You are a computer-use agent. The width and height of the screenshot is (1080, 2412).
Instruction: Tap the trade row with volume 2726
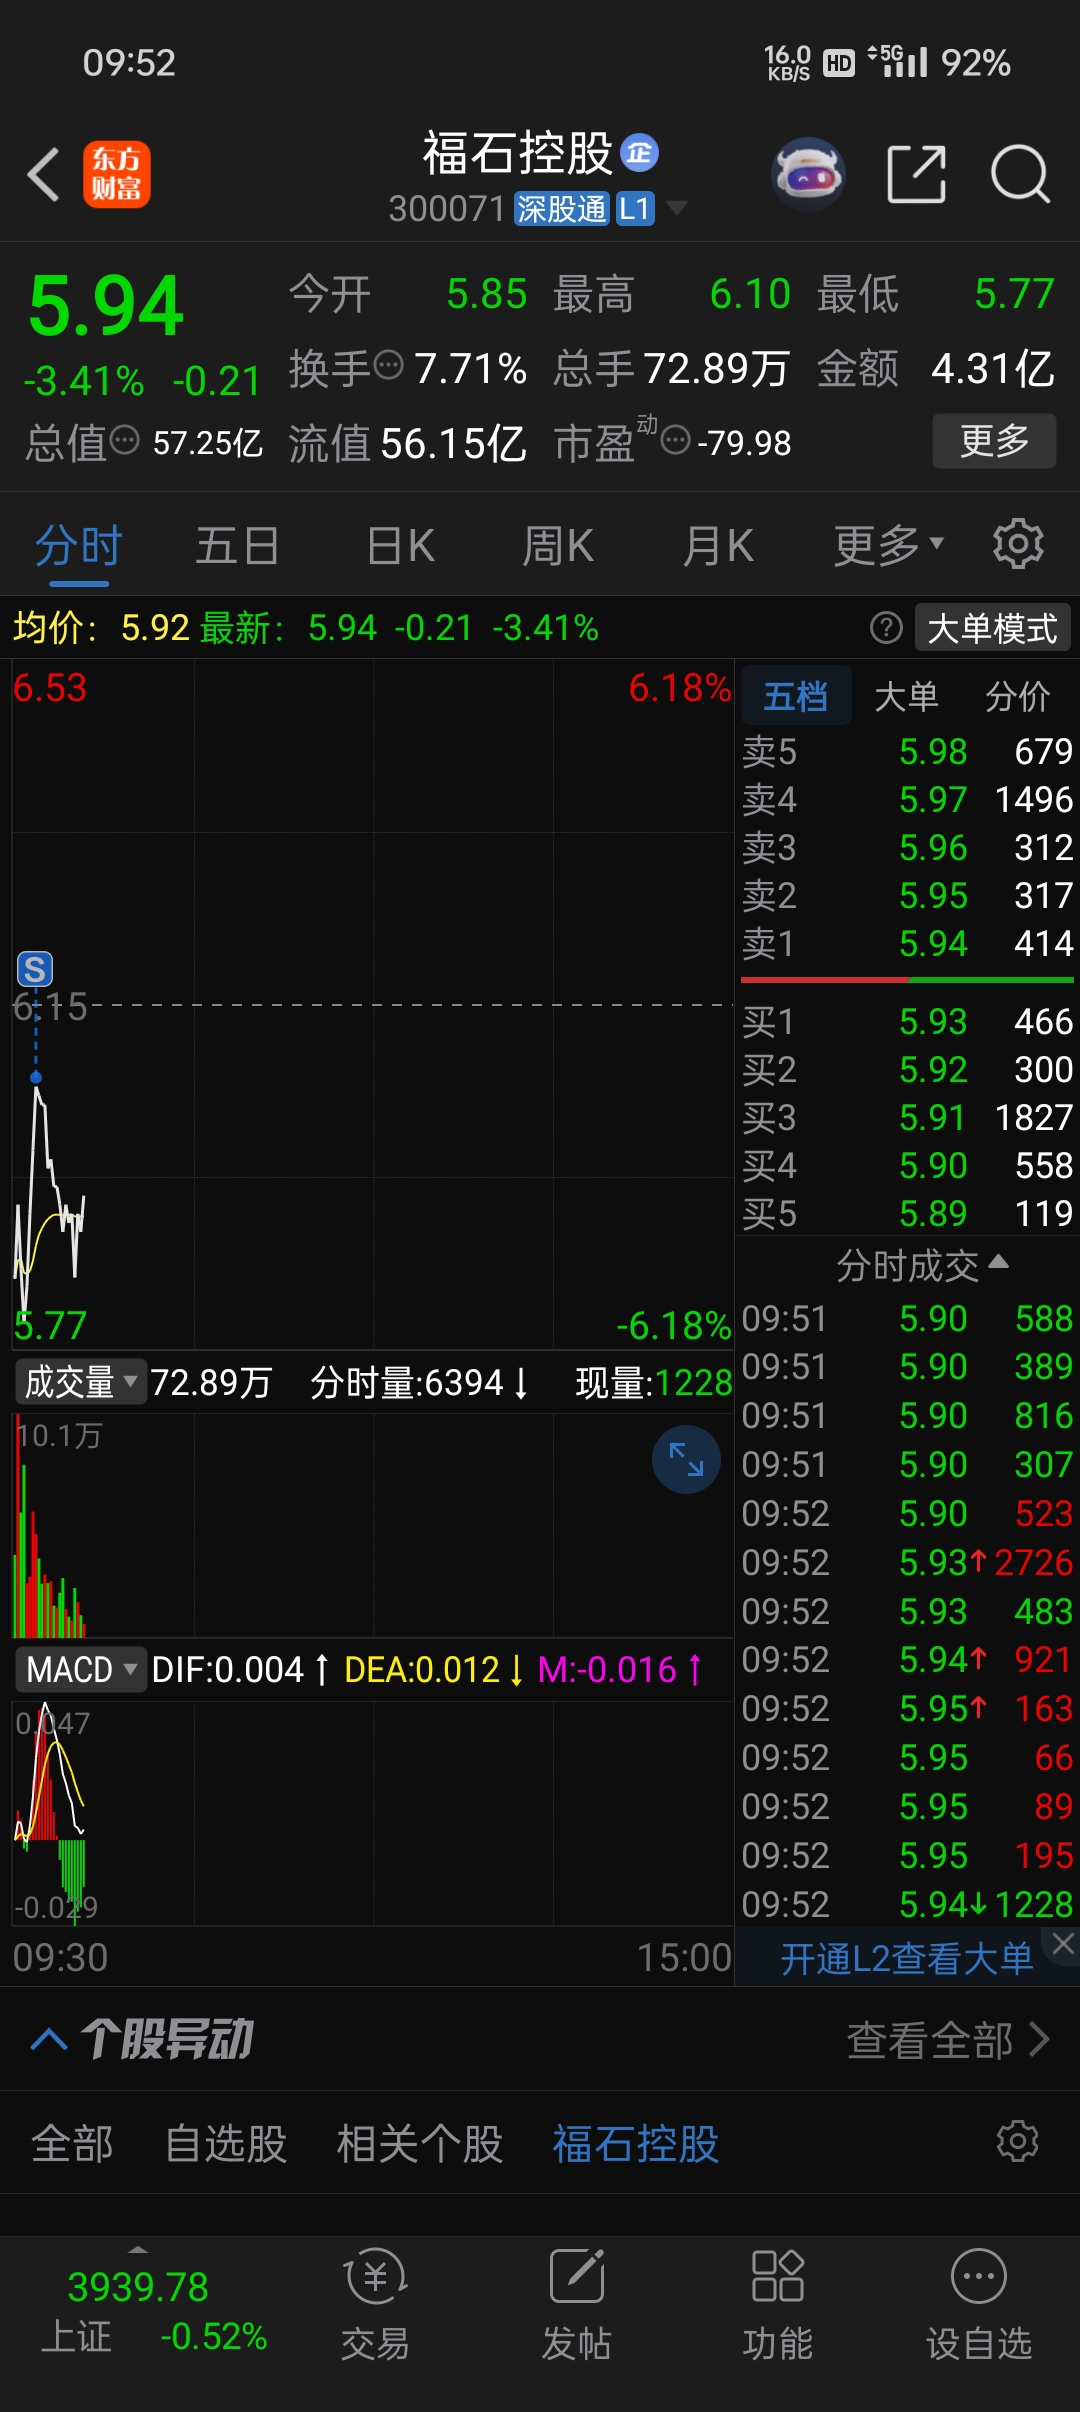coord(907,1562)
